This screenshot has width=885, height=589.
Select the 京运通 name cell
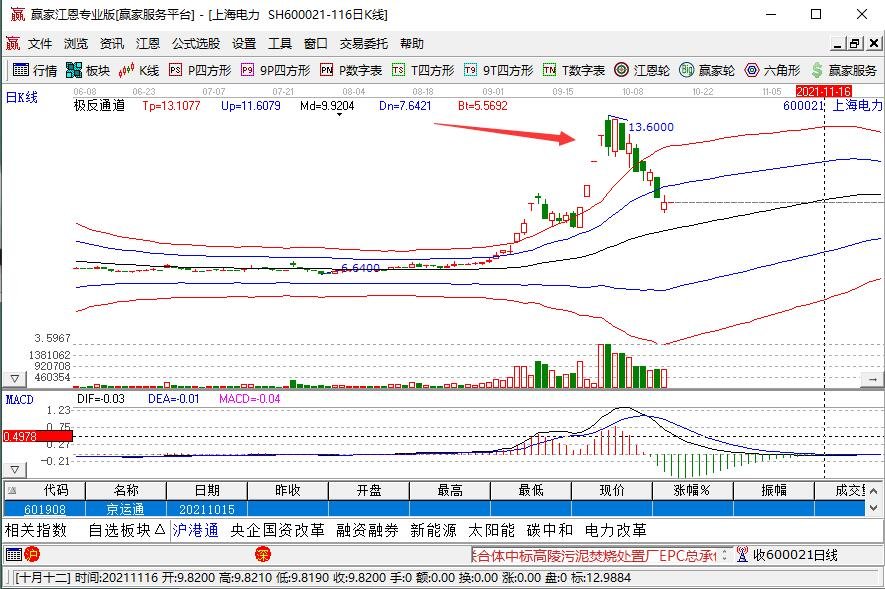coord(126,509)
